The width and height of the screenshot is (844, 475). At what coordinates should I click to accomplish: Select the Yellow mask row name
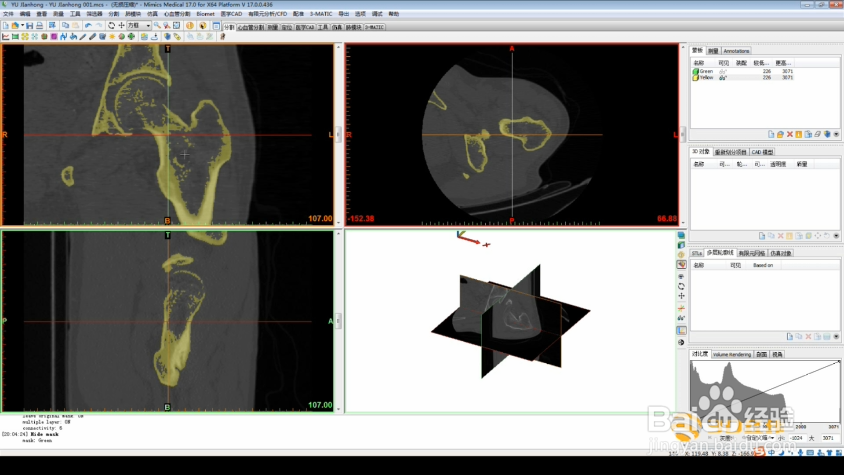coord(706,78)
